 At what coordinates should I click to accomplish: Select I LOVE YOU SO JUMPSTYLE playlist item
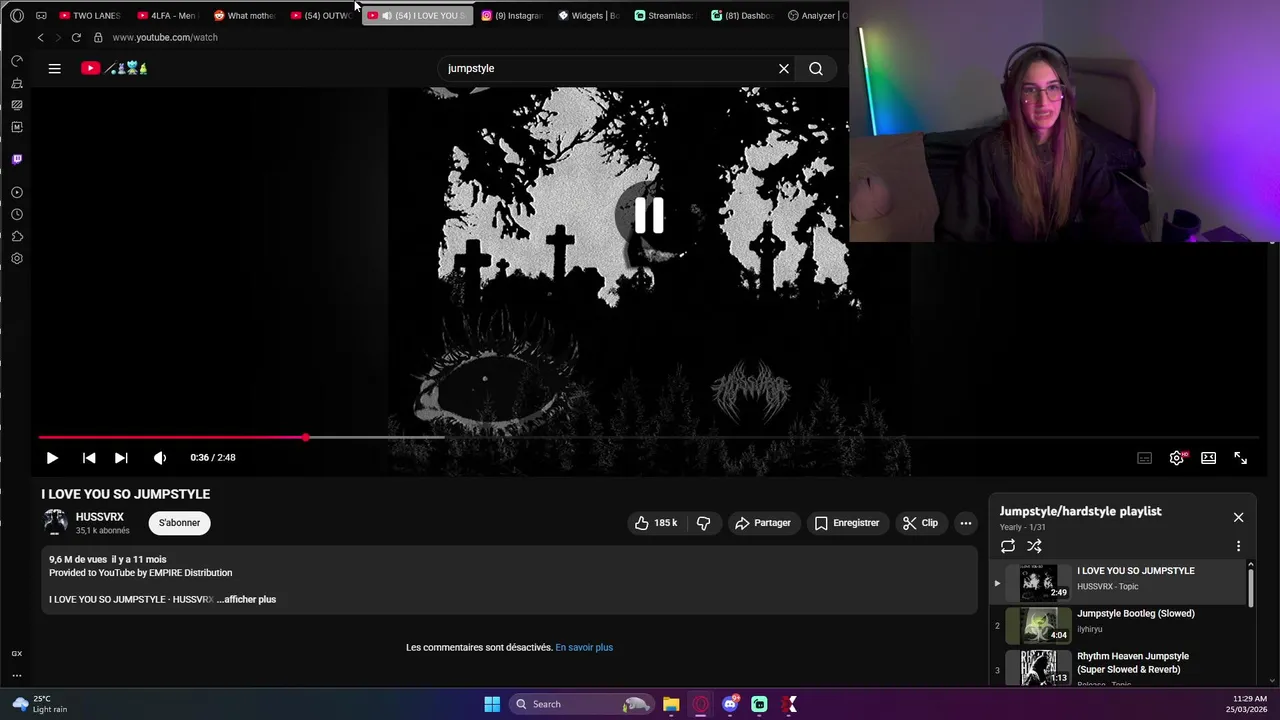point(1118,583)
